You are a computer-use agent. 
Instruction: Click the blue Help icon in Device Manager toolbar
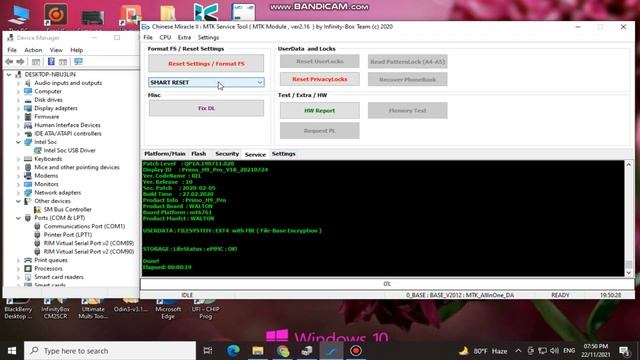coord(51,62)
